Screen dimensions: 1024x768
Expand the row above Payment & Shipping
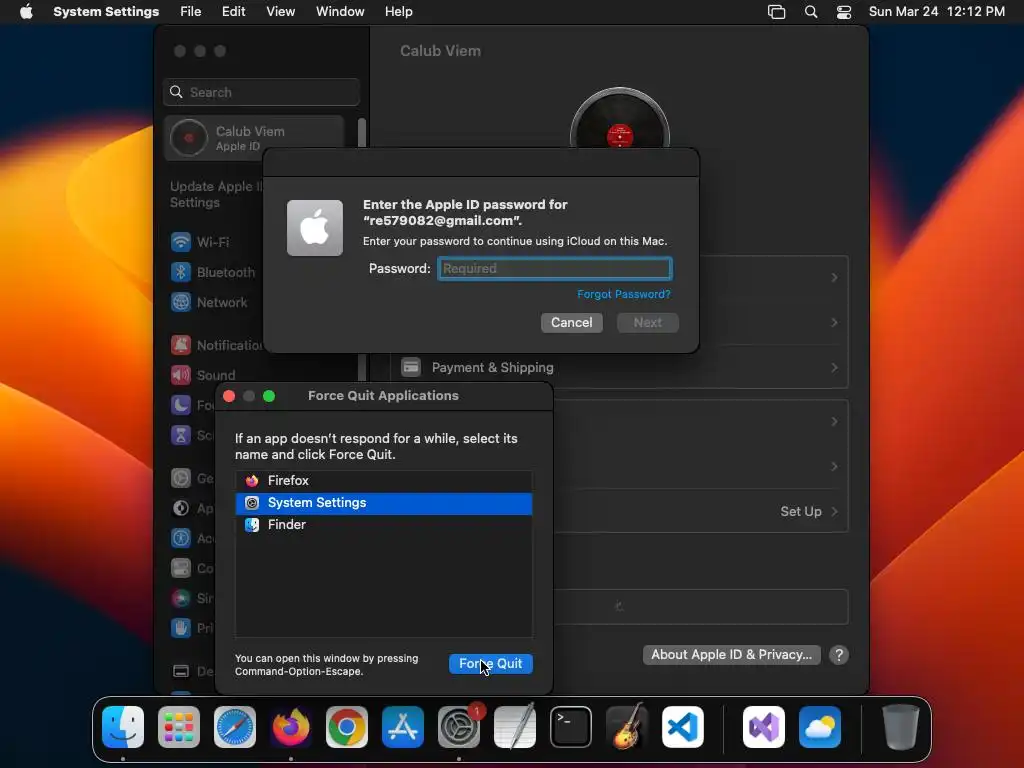[834, 323]
